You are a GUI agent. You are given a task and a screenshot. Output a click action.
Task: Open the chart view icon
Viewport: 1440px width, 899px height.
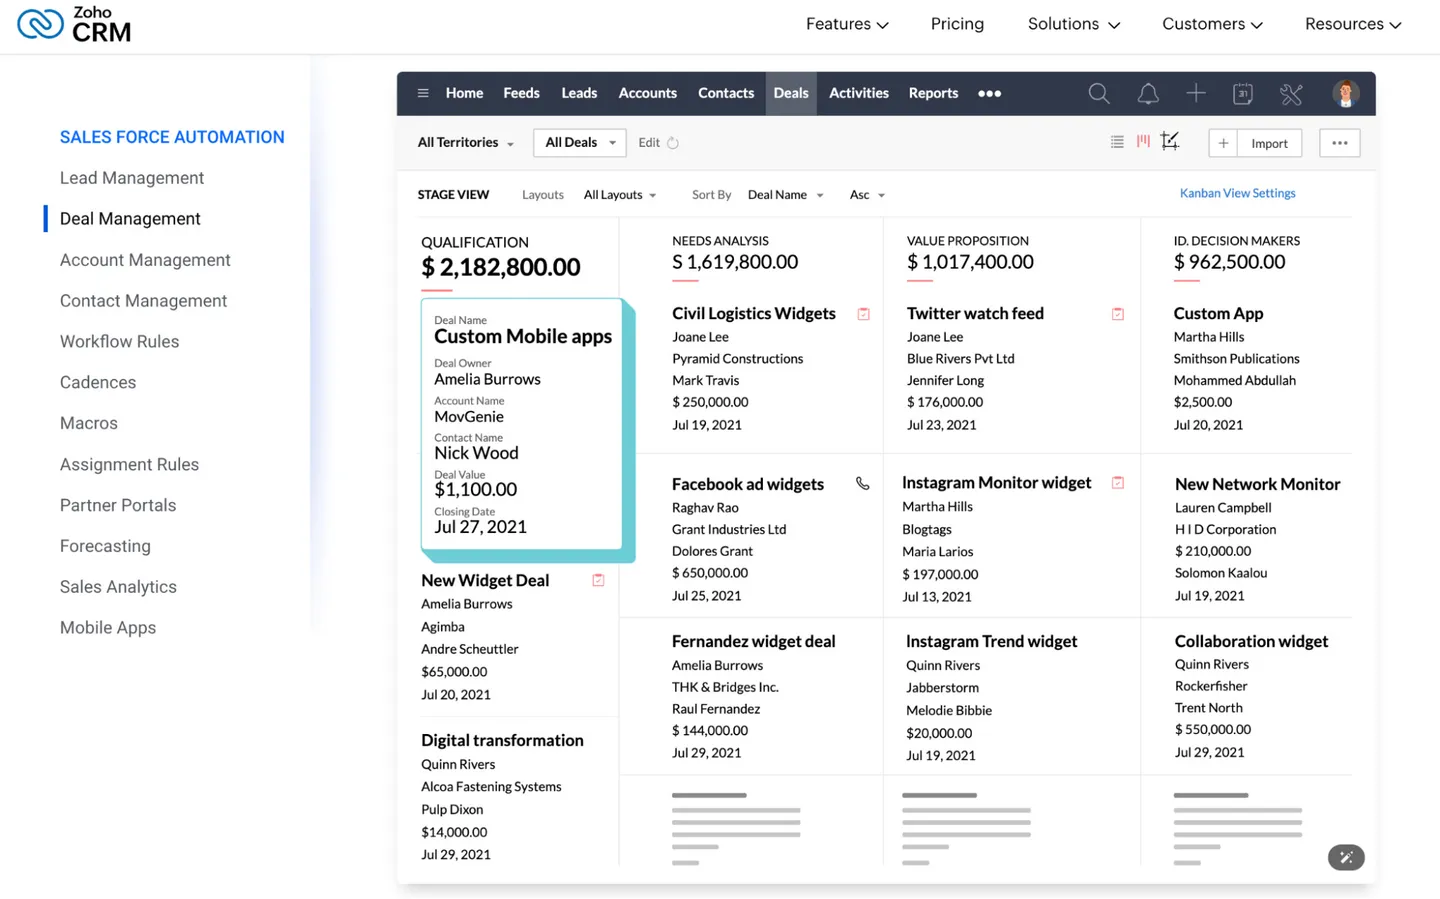tap(1170, 141)
